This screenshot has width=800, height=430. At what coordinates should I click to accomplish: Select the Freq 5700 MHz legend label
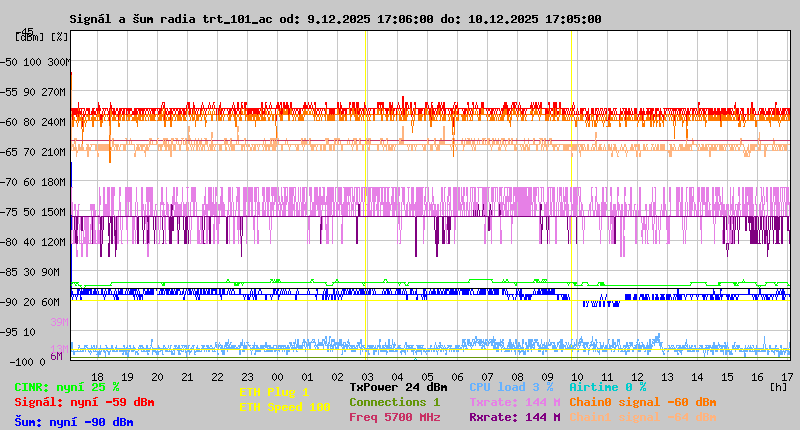(394, 417)
